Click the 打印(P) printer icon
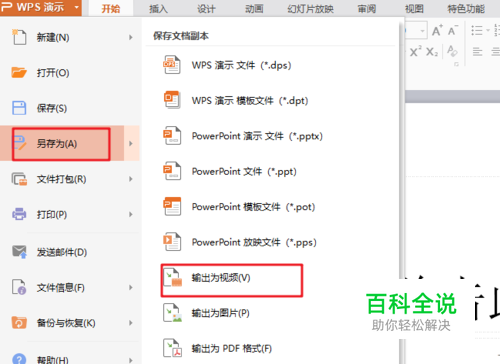The image size is (500, 364). 19,214
